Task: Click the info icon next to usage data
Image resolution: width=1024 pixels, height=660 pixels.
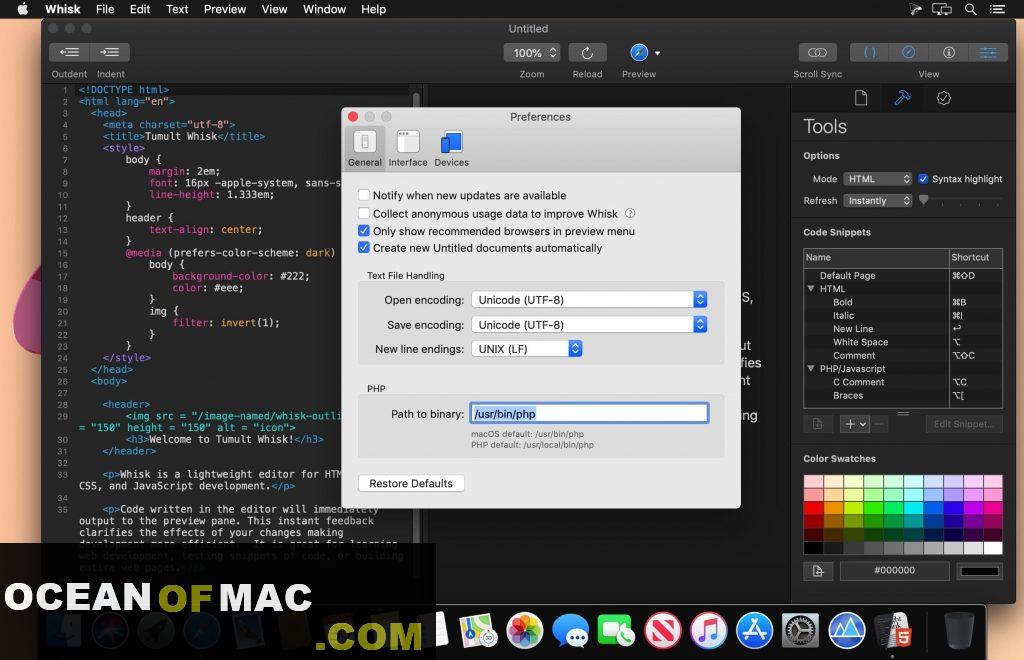Action: [x=630, y=213]
